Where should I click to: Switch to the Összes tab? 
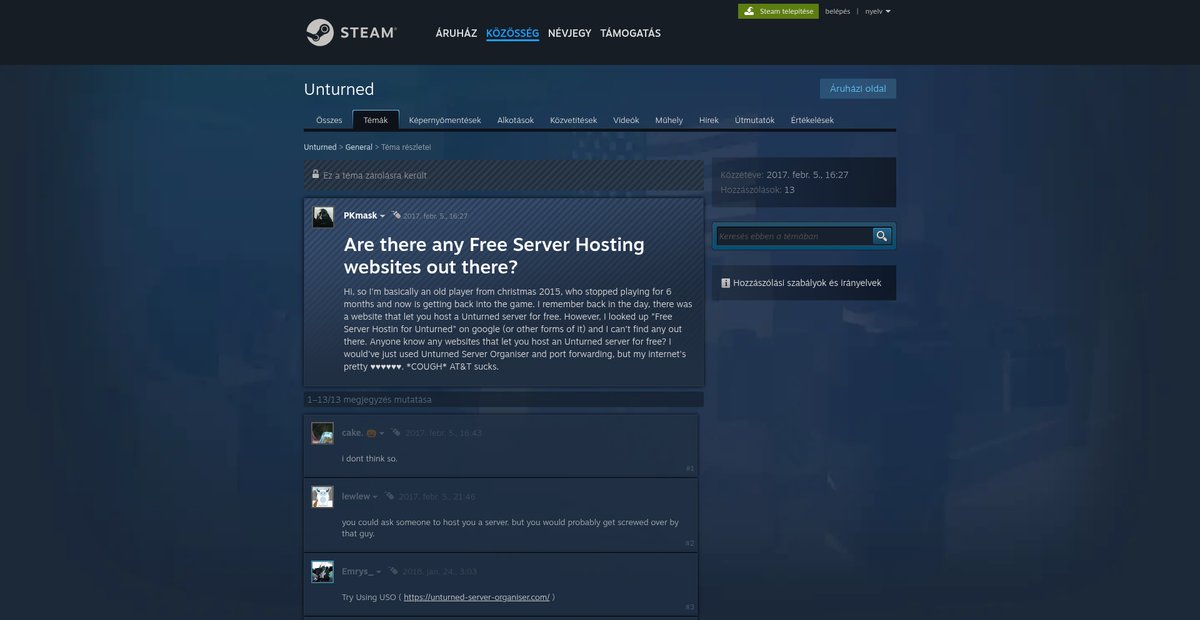click(x=329, y=120)
